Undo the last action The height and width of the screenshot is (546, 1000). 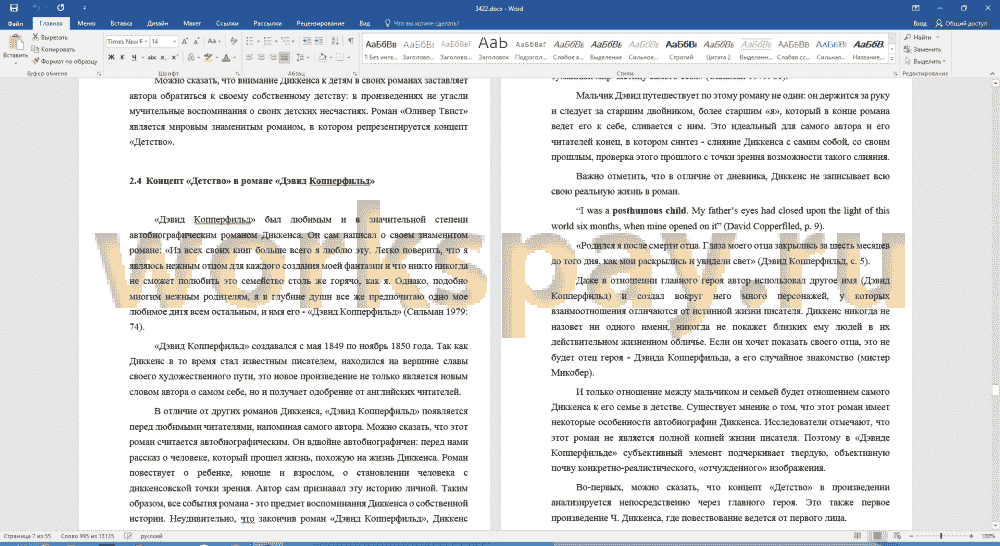point(36,8)
